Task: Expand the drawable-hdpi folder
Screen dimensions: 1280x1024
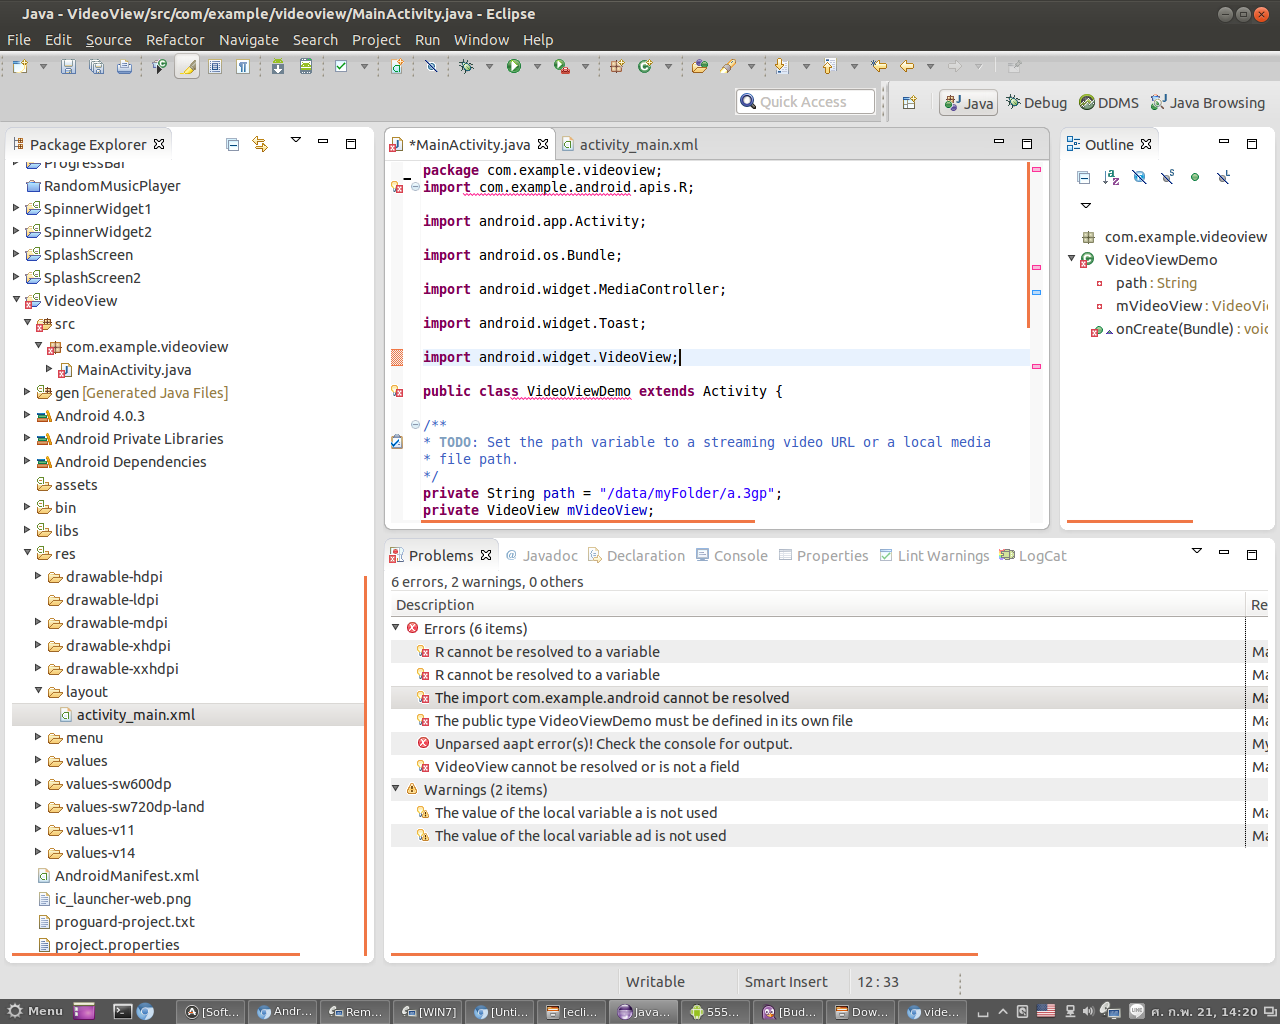Action: (39, 575)
